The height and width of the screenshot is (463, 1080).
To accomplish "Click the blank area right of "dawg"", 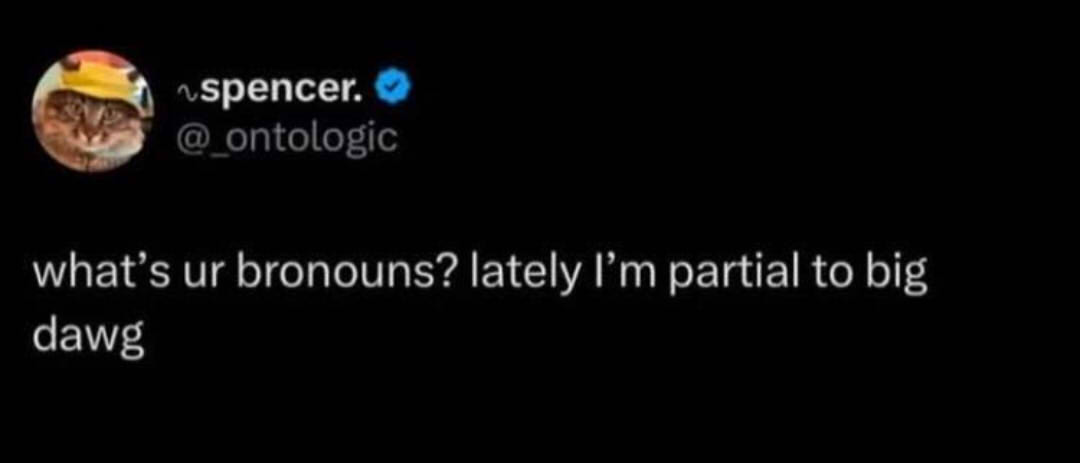I will click(x=500, y=336).
